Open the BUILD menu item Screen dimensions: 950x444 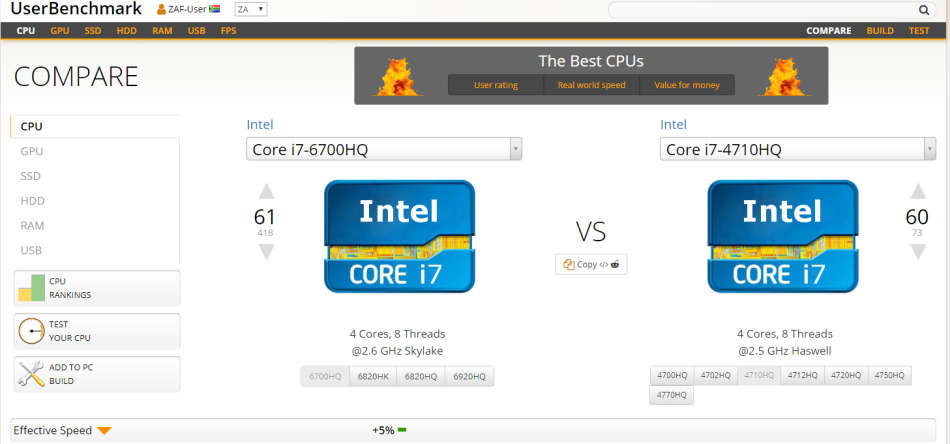coord(880,31)
